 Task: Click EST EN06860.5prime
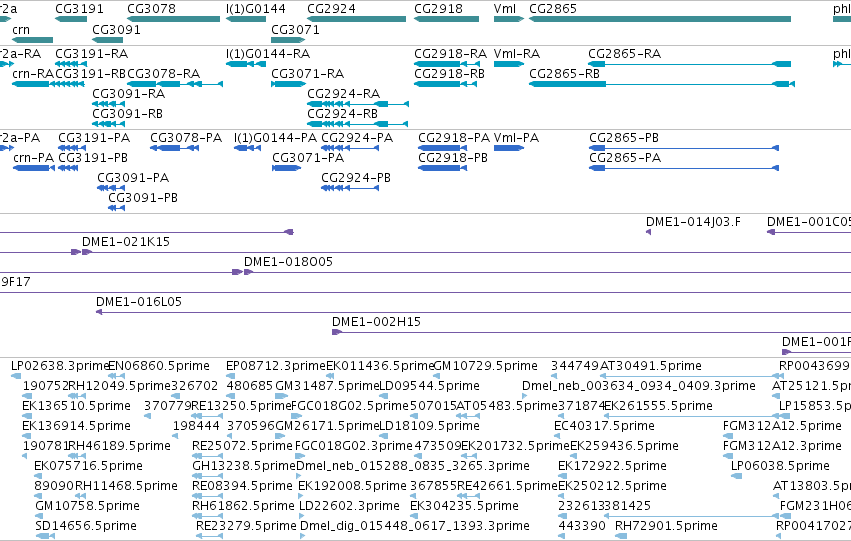pyautogui.click(x=159, y=366)
